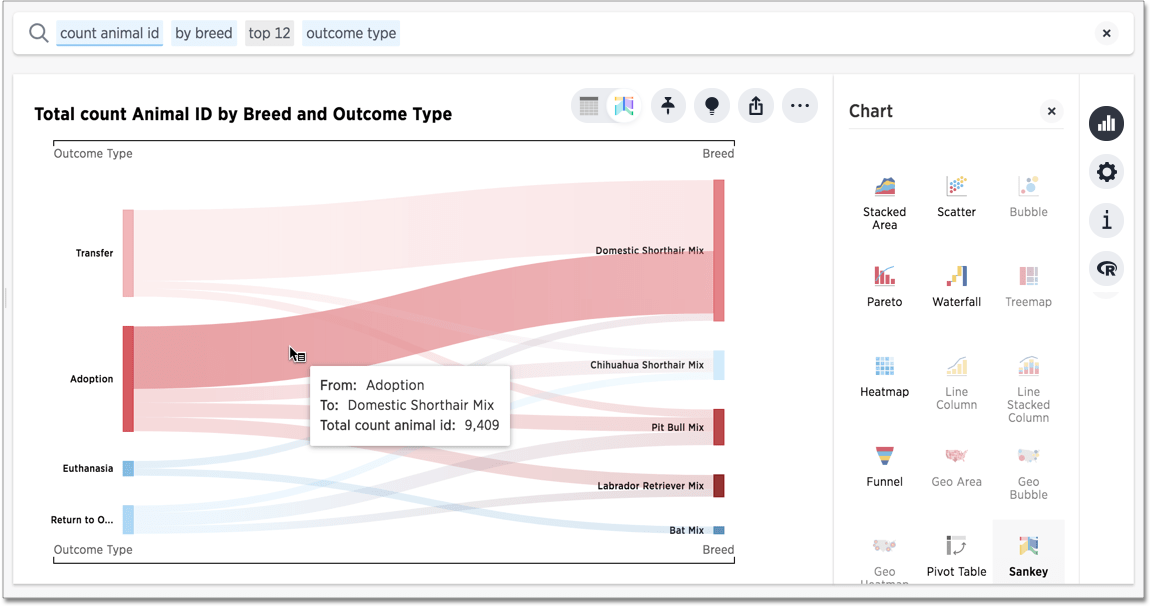This screenshot has height=607, width=1151.
Task: Click the Adoption node color bar
Action: point(128,379)
